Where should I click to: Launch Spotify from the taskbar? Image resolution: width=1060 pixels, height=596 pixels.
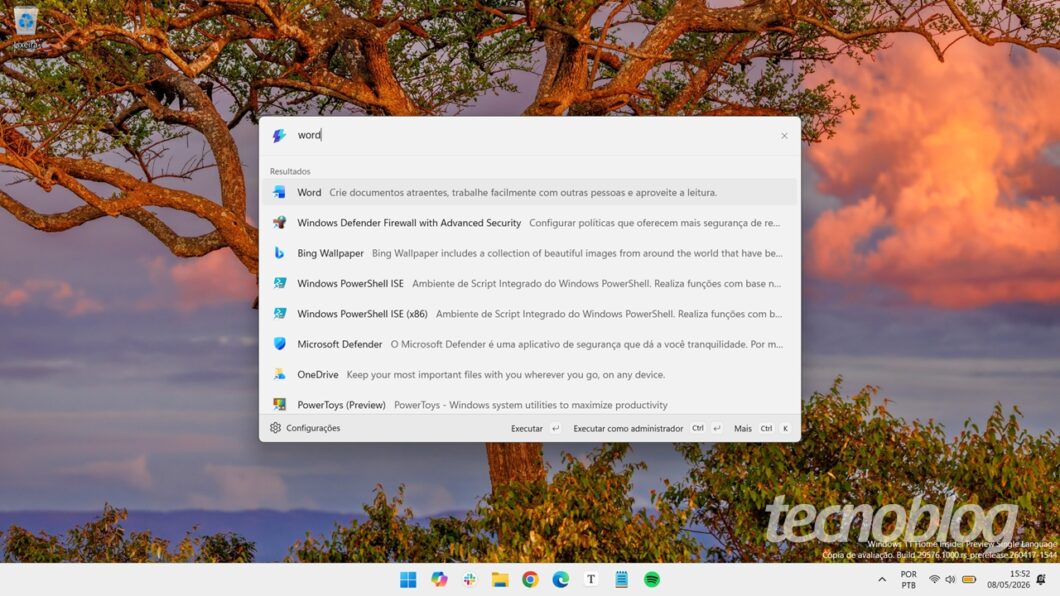[652, 580]
